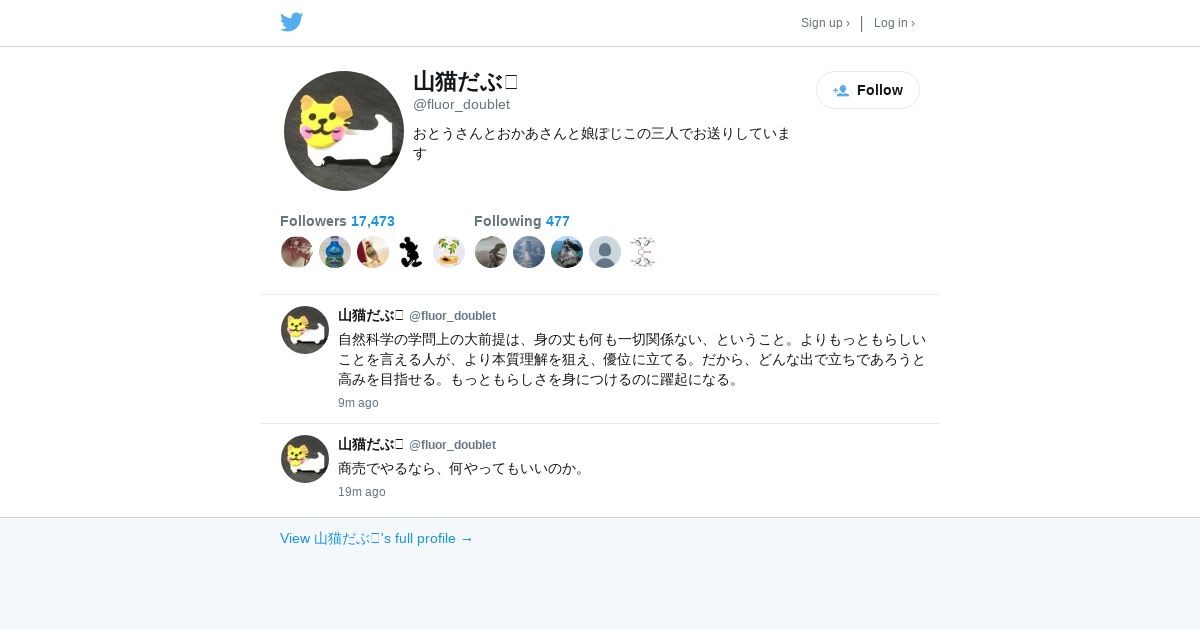
Task: Open the Following 477 list
Action: pyautogui.click(x=522, y=221)
